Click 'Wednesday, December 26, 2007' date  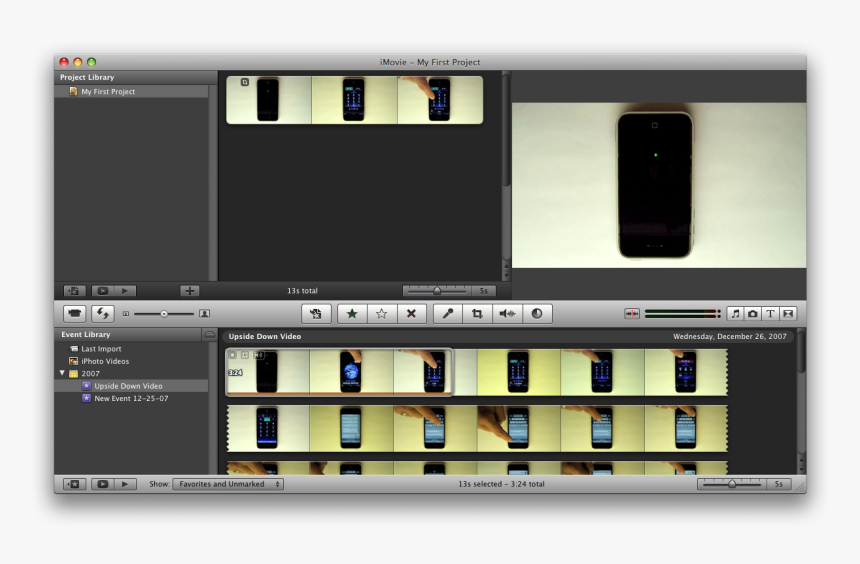(x=730, y=336)
